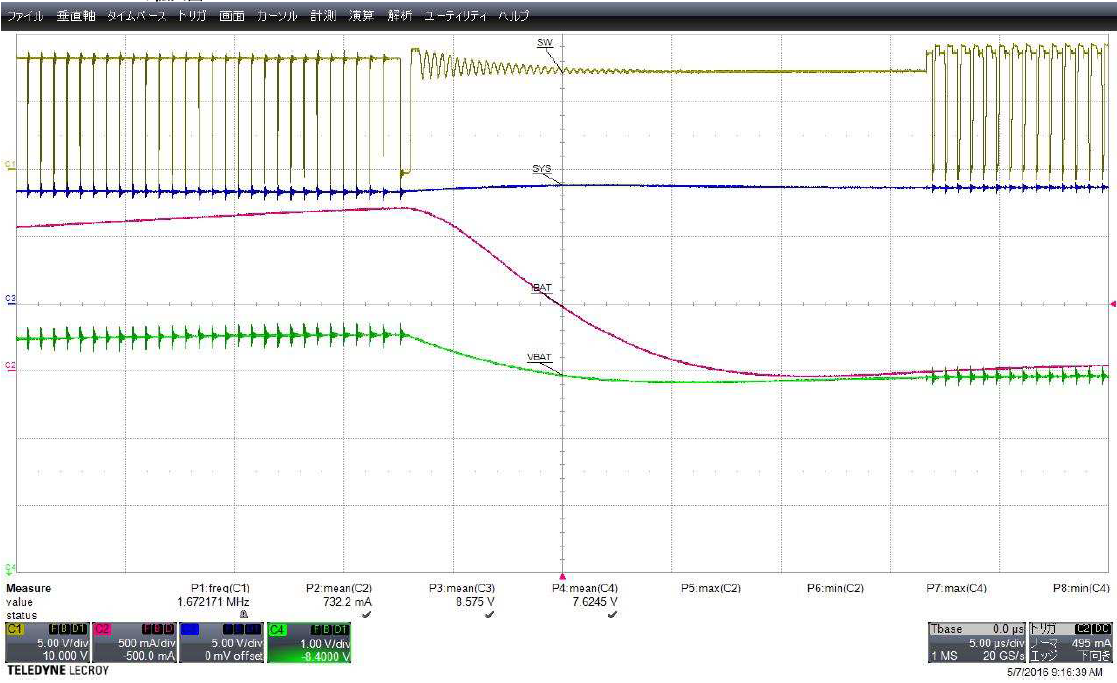Screen dimensions: 1117x683
Task: Open the ヘルプ (Help) menu
Action: (514, 16)
